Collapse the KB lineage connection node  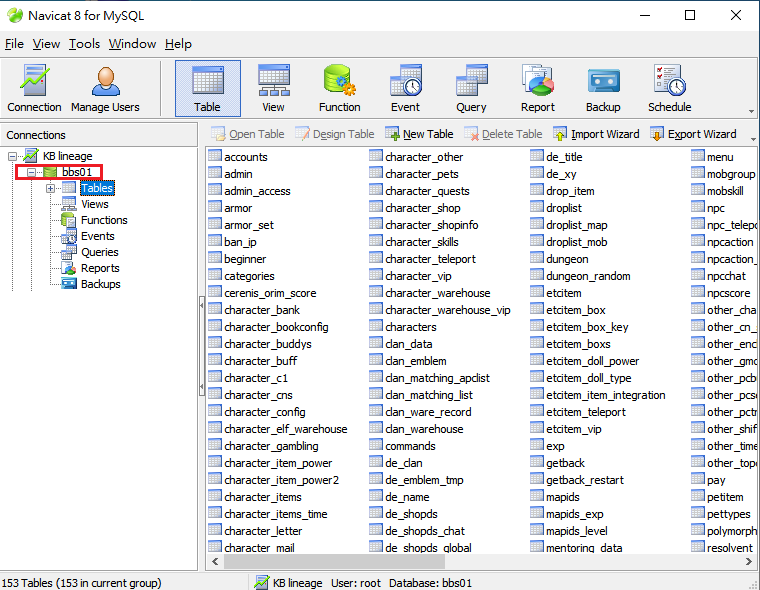(x=12, y=156)
